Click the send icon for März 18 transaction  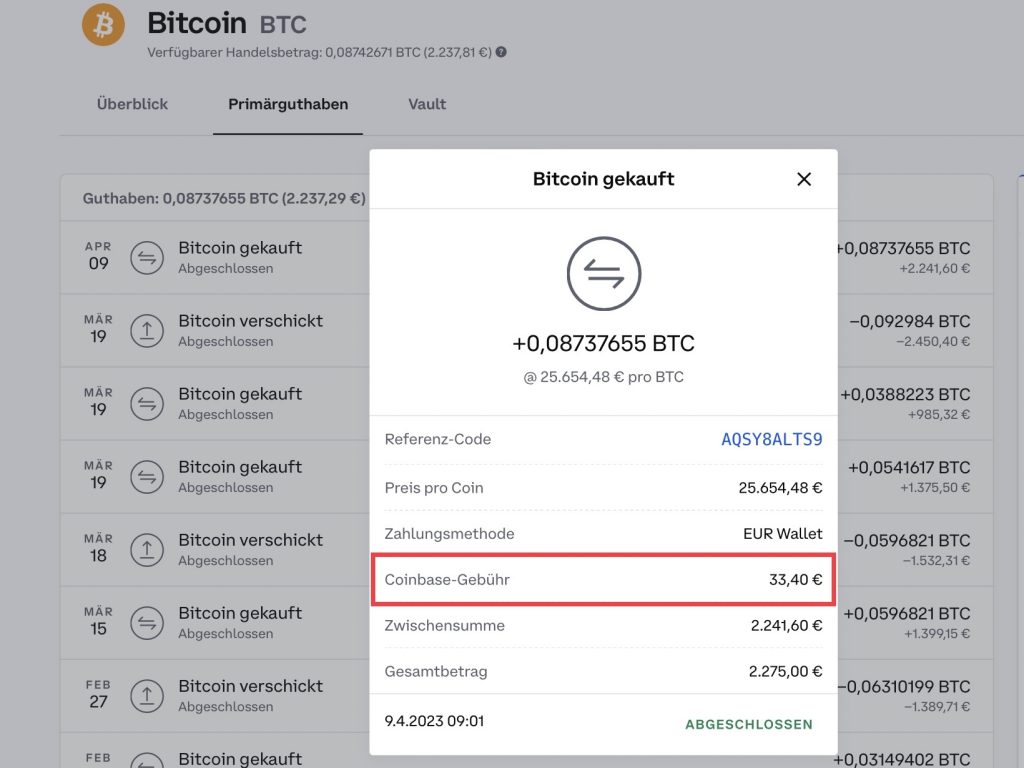coord(147,550)
